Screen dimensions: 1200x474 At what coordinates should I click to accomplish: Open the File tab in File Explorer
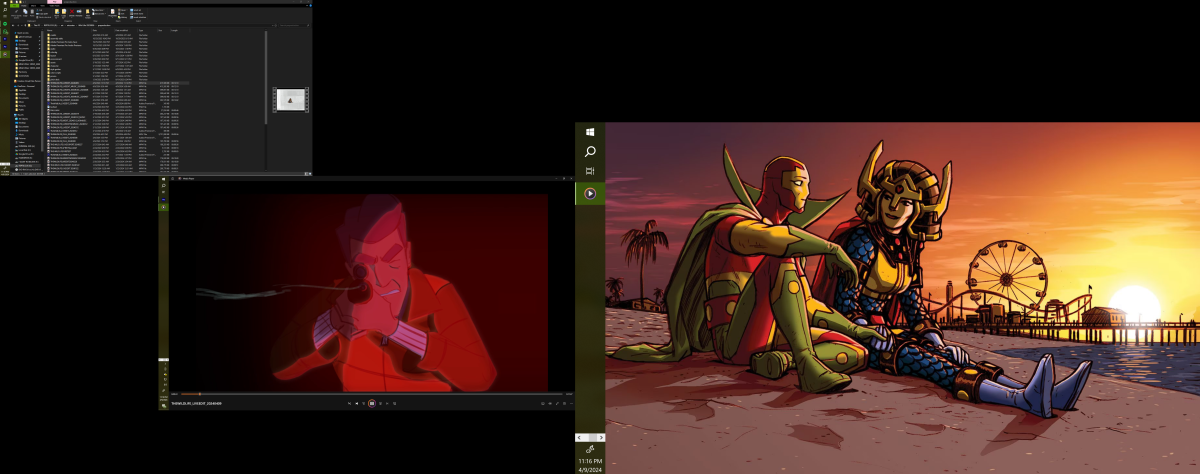coord(15,6)
